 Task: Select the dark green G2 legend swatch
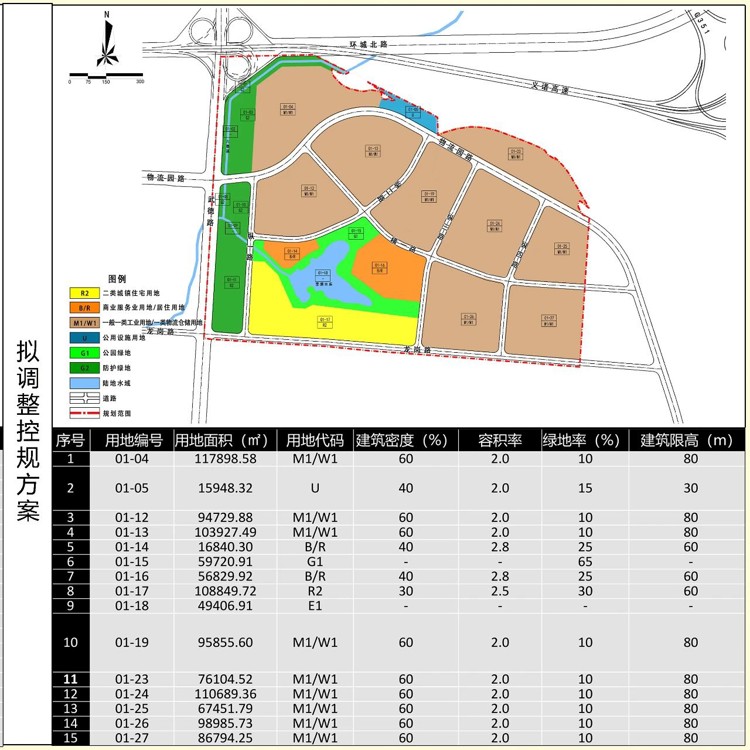click(x=85, y=368)
